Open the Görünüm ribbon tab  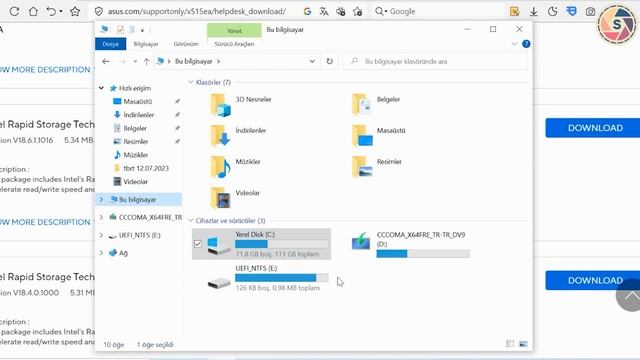tap(186, 44)
